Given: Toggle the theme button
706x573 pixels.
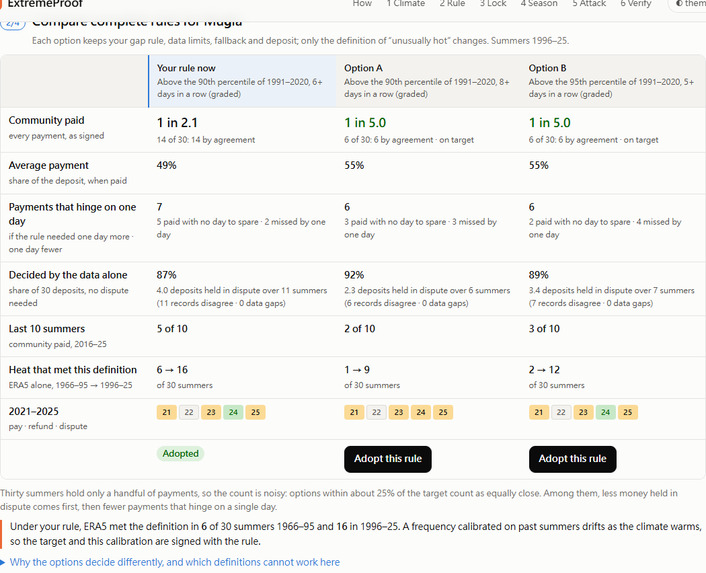Looking at the screenshot, I should (688, 4).
